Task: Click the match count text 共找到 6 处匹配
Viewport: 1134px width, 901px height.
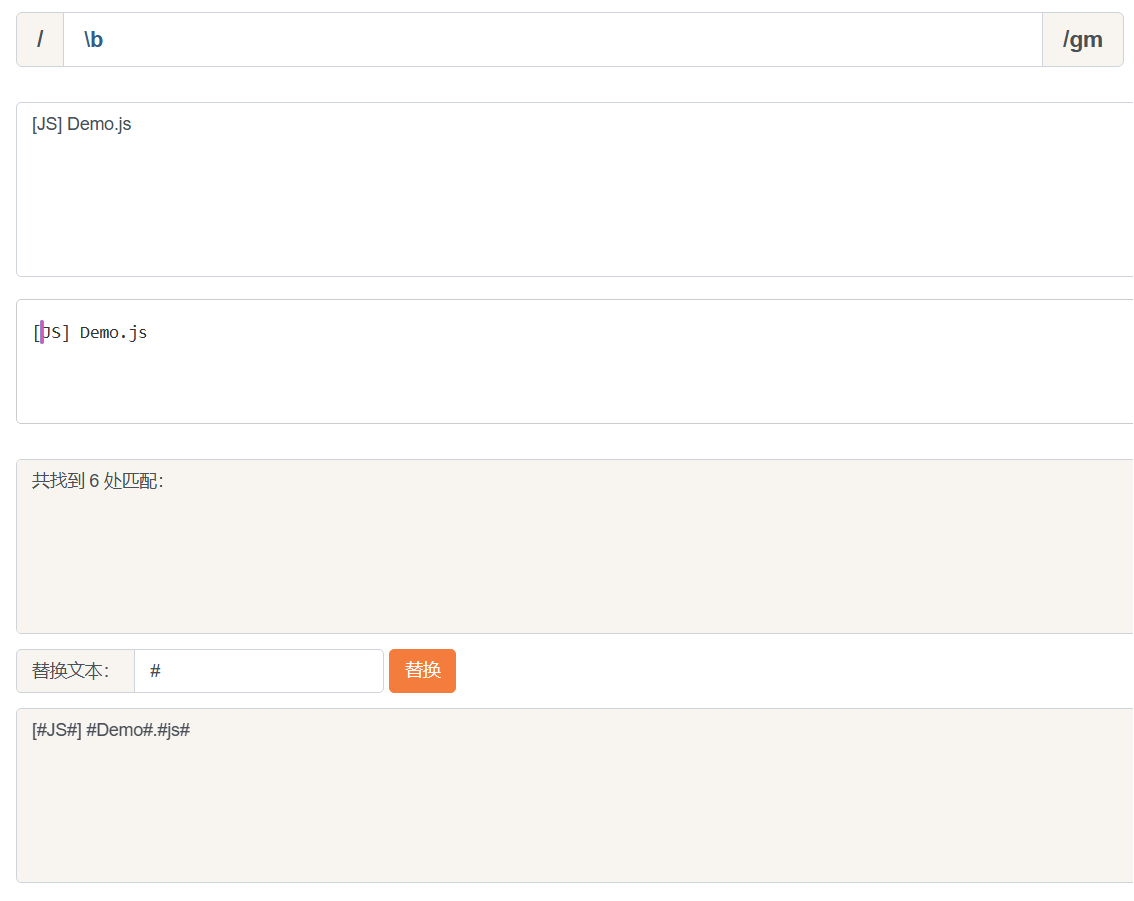Action: pyautogui.click(x=97, y=481)
